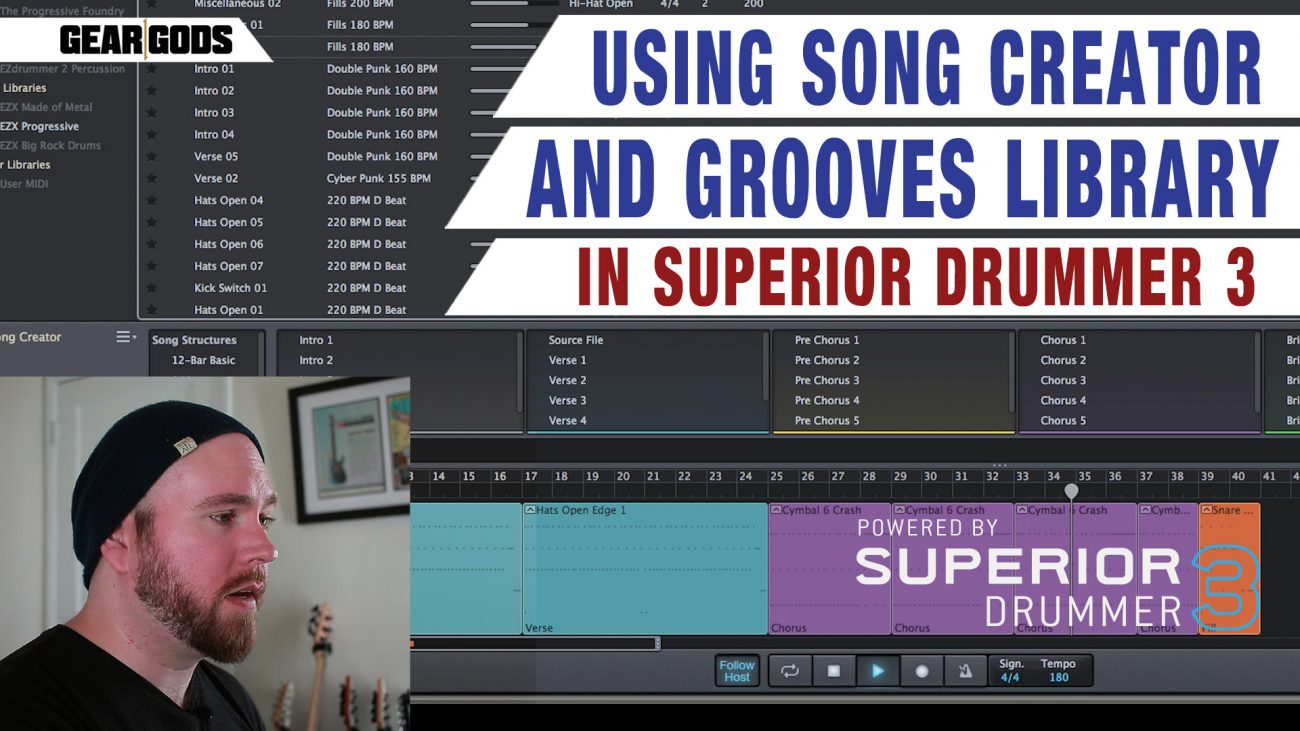
Task: Choose Pre Chorus 5 part
Action: pos(827,421)
